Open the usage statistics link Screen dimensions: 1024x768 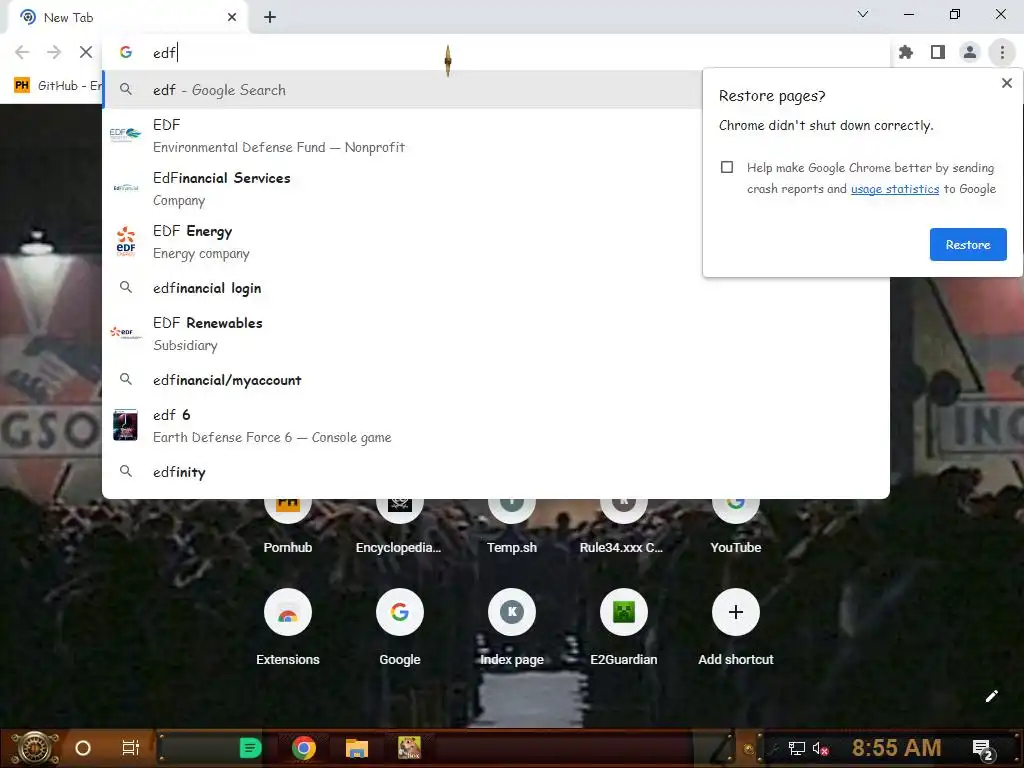[895, 189]
